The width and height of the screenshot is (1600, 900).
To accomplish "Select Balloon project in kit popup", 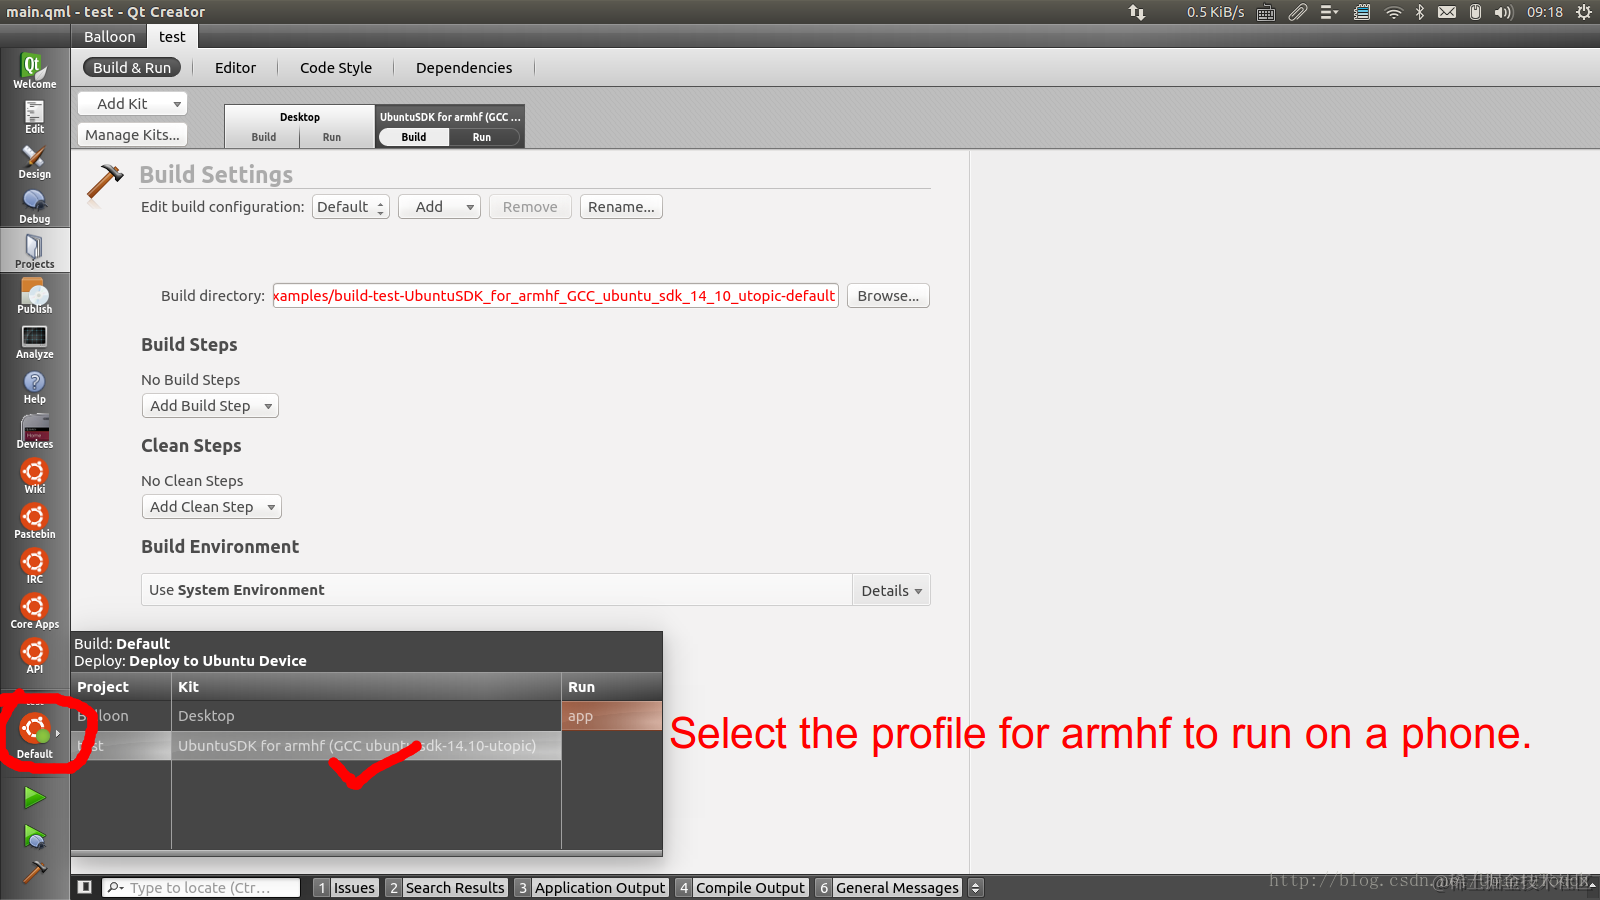I will pyautogui.click(x=120, y=716).
